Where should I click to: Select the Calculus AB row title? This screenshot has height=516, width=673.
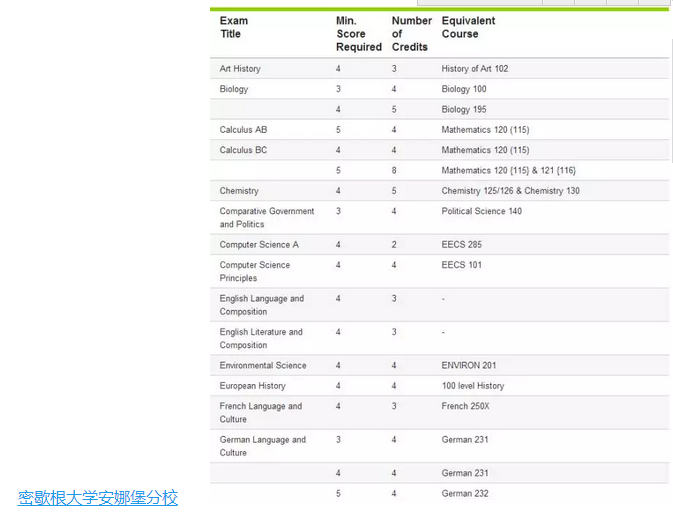(x=243, y=130)
